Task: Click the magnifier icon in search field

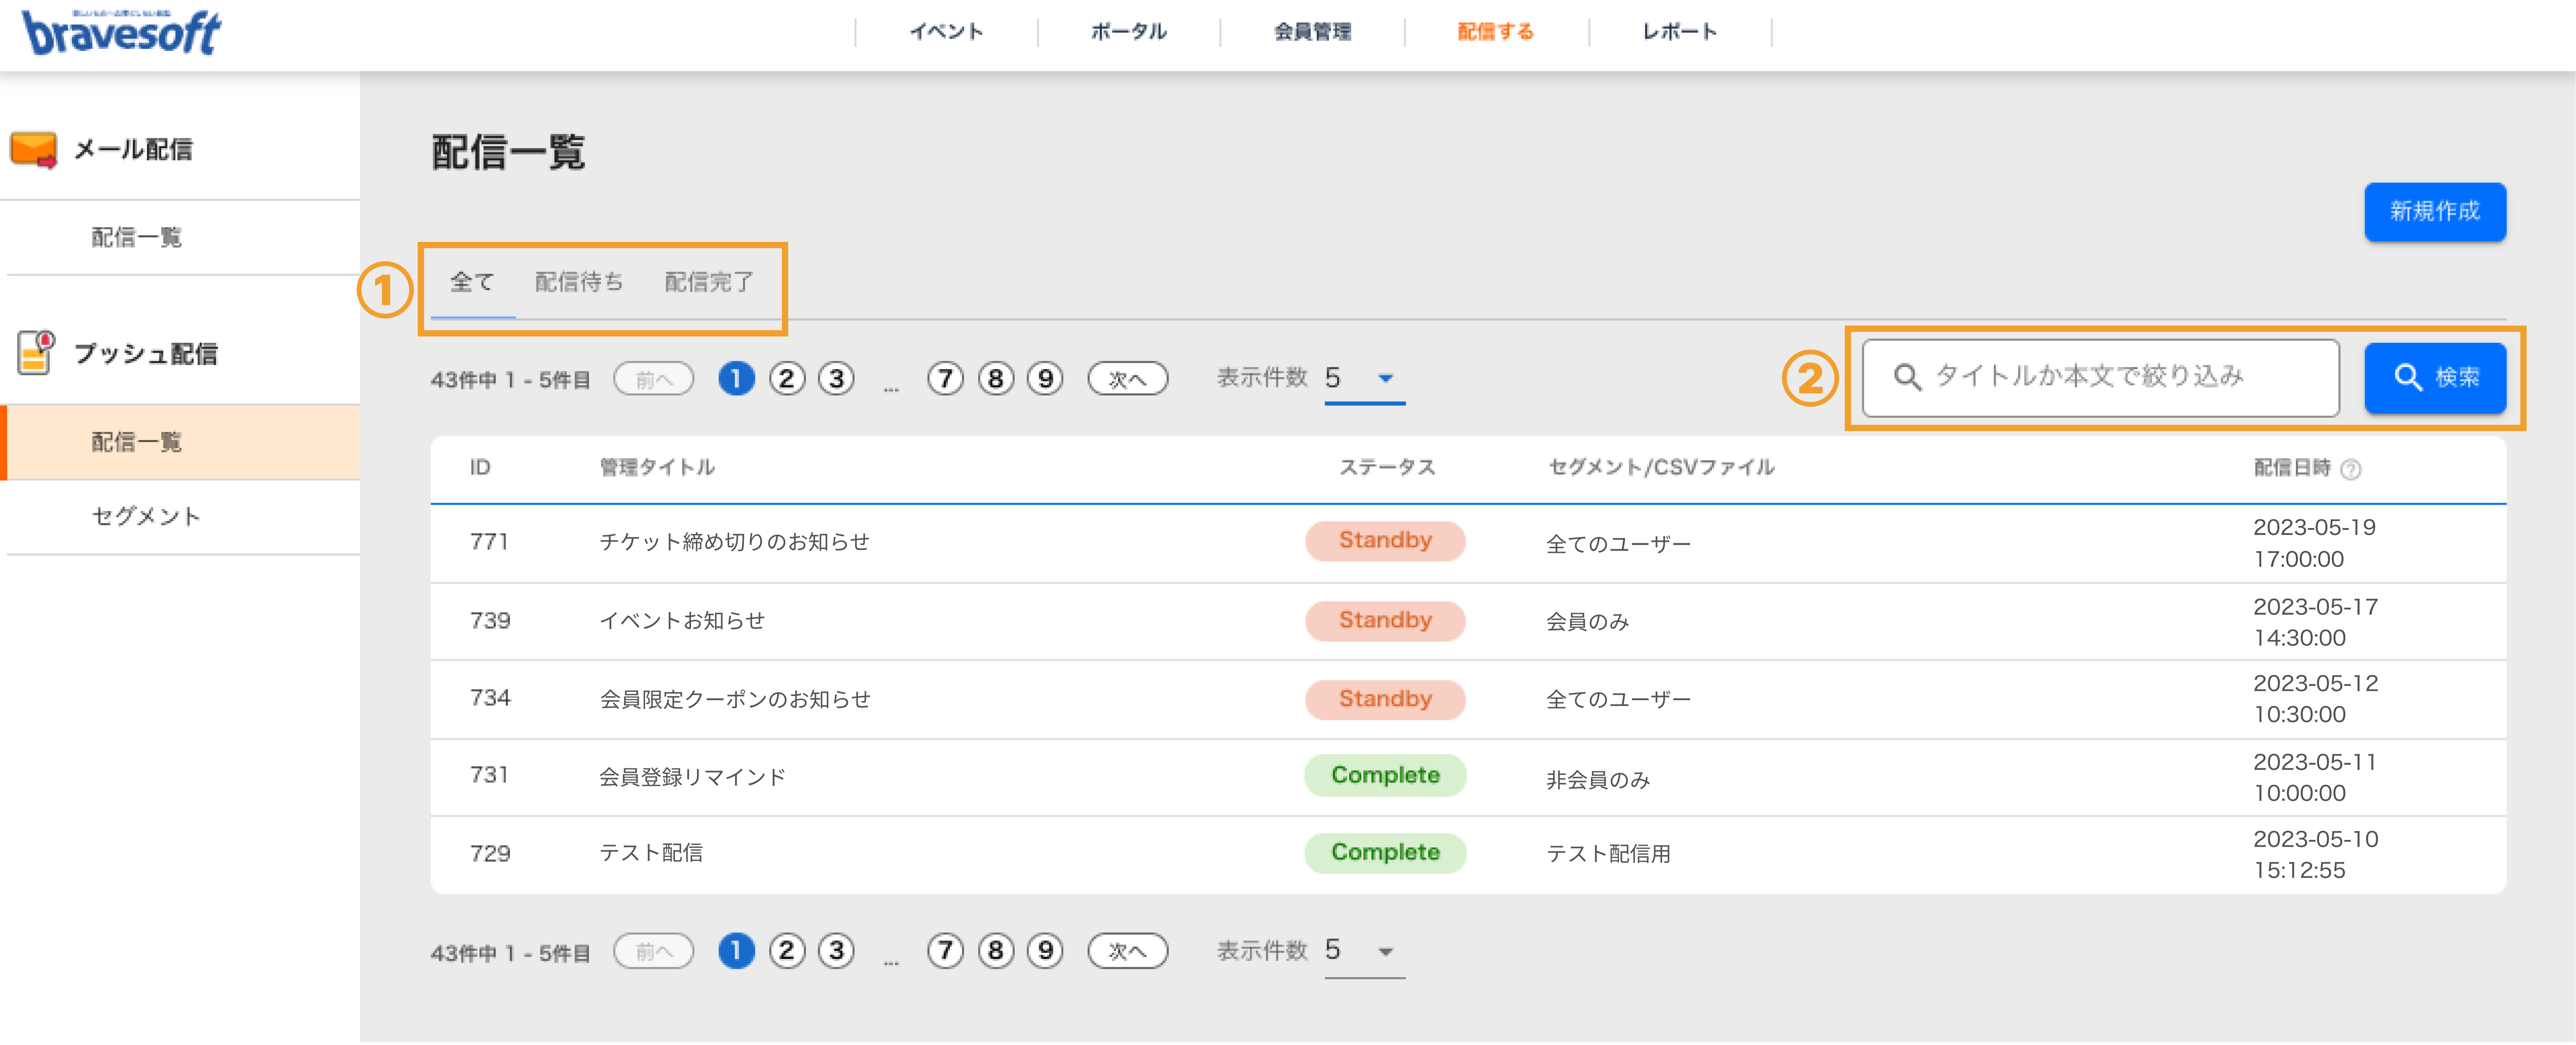Action: [1907, 377]
